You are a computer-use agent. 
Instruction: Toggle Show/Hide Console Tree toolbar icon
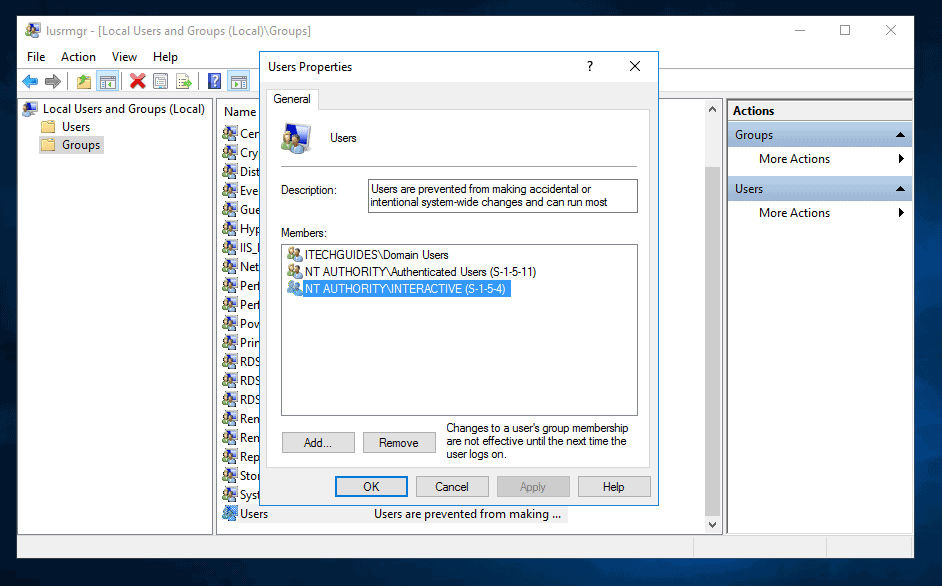pyautogui.click(x=108, y=81)
